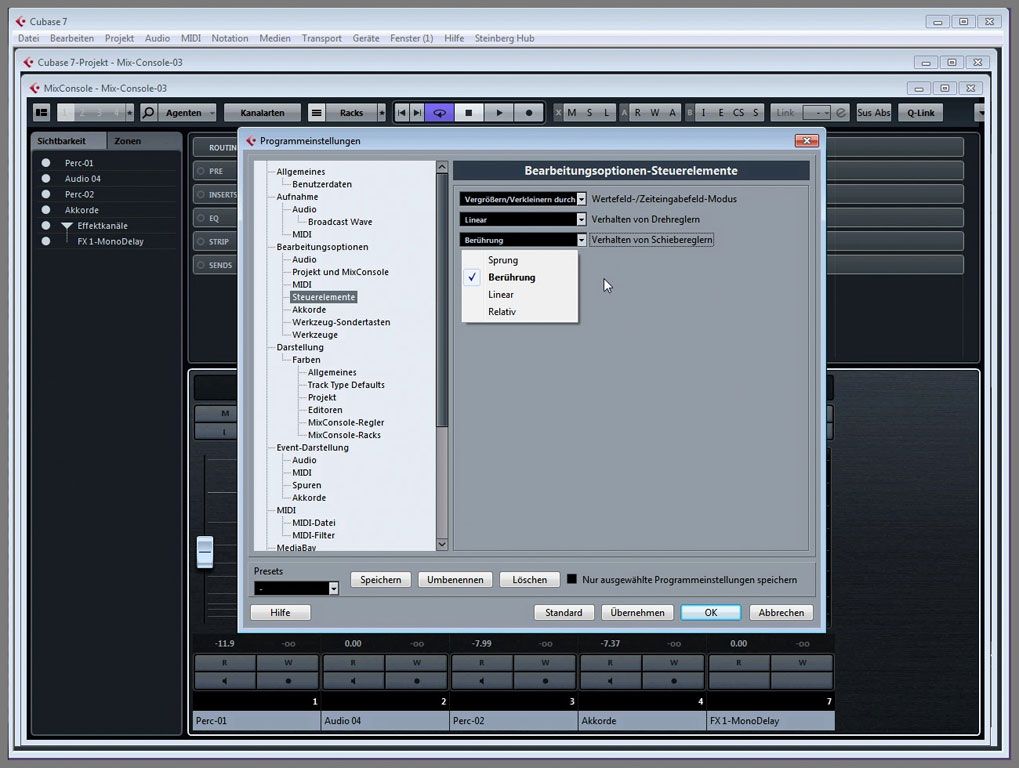Click Speichern preset button
Screen dimensions: 1019x768
[381, 580]
